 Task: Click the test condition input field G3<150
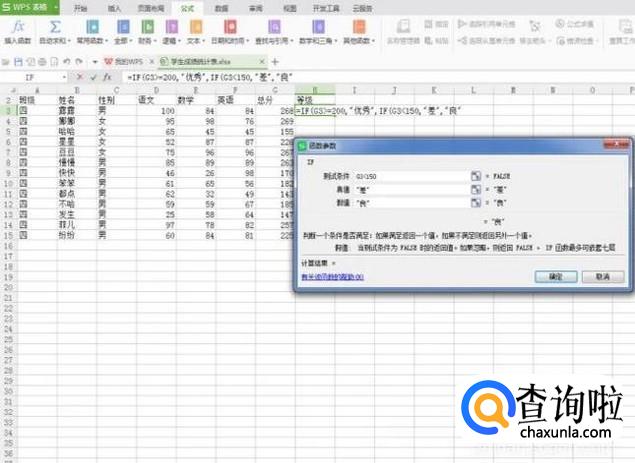(x=412, y=176)
